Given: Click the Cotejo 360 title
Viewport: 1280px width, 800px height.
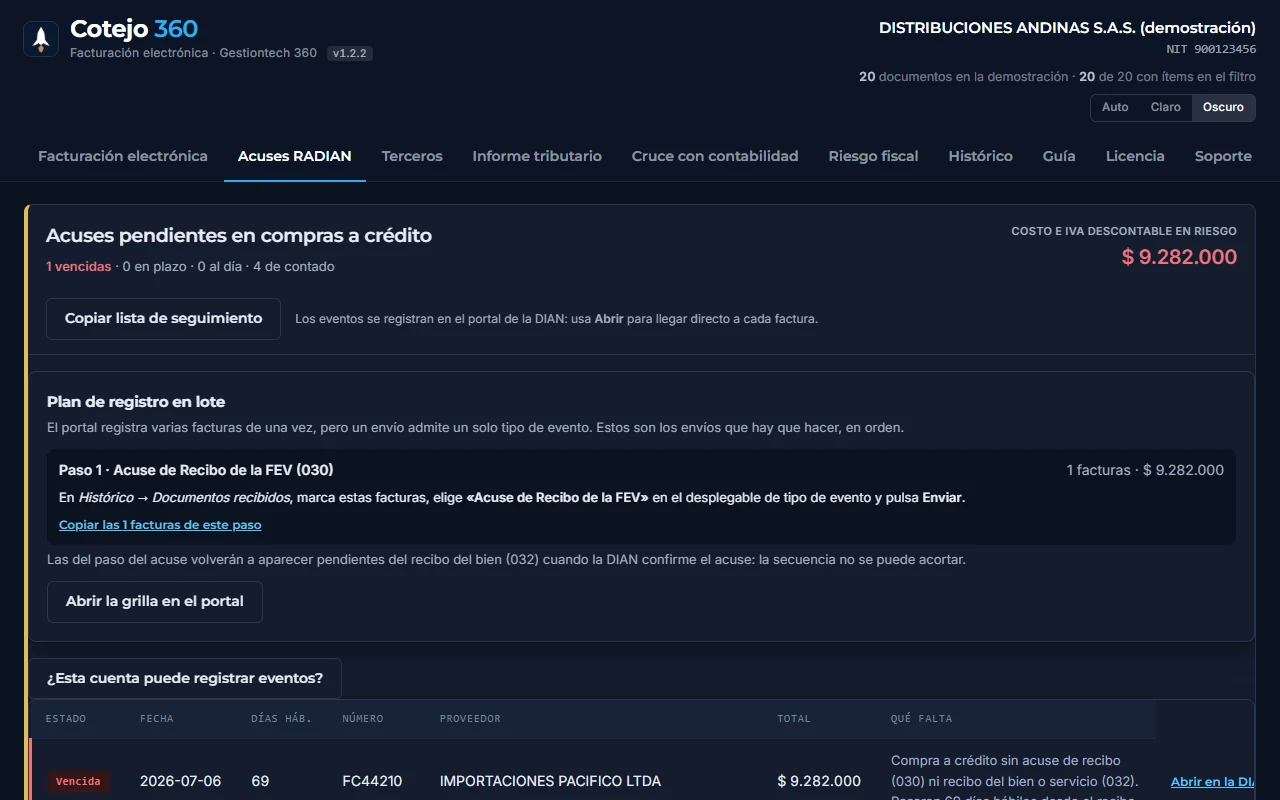Looking at the screenshot, I should (134, 29).
